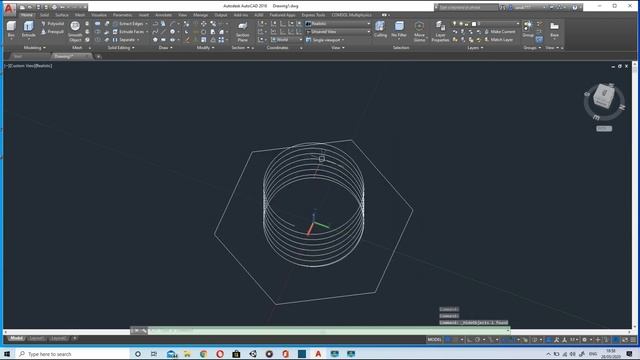
Task: Expand the Layers panel
Action: tap(475, 48)
